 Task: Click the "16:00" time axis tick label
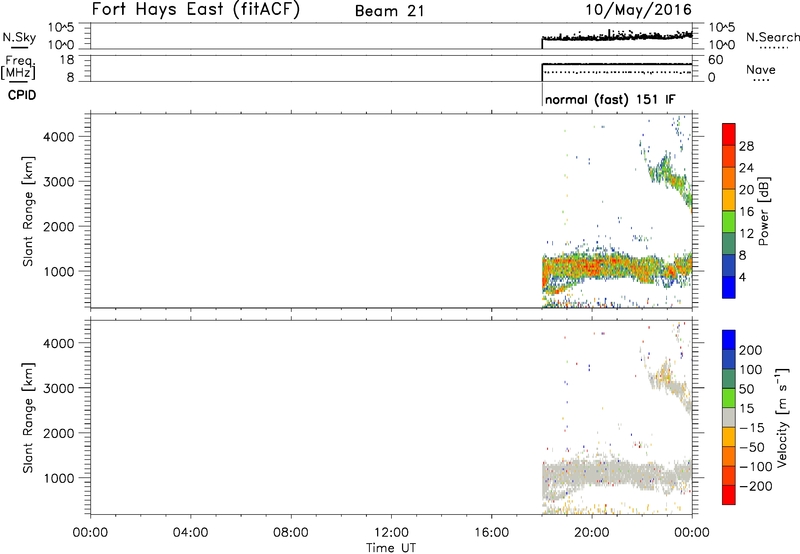491,533
